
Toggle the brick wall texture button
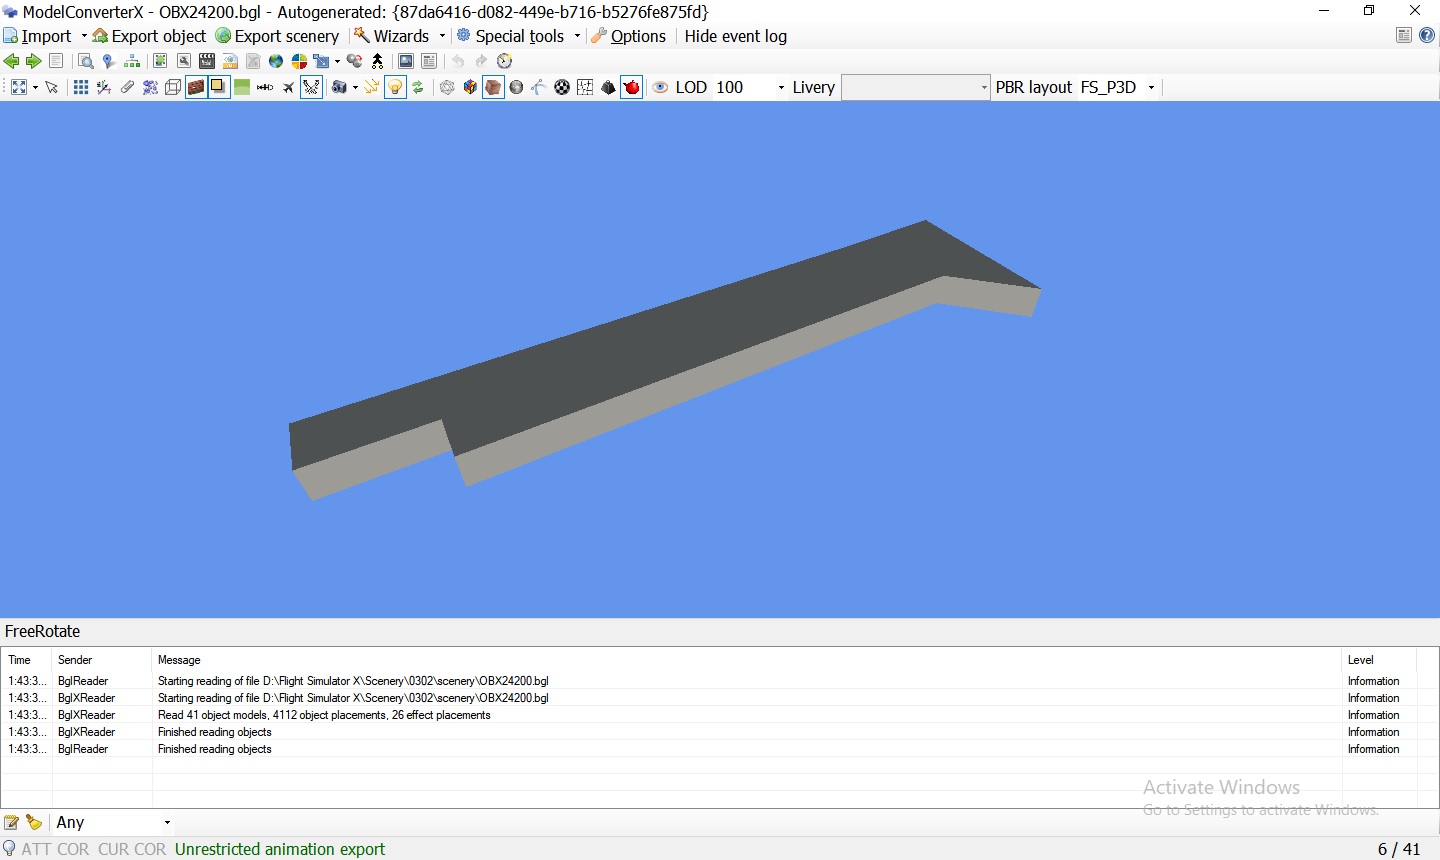point(196,87)
